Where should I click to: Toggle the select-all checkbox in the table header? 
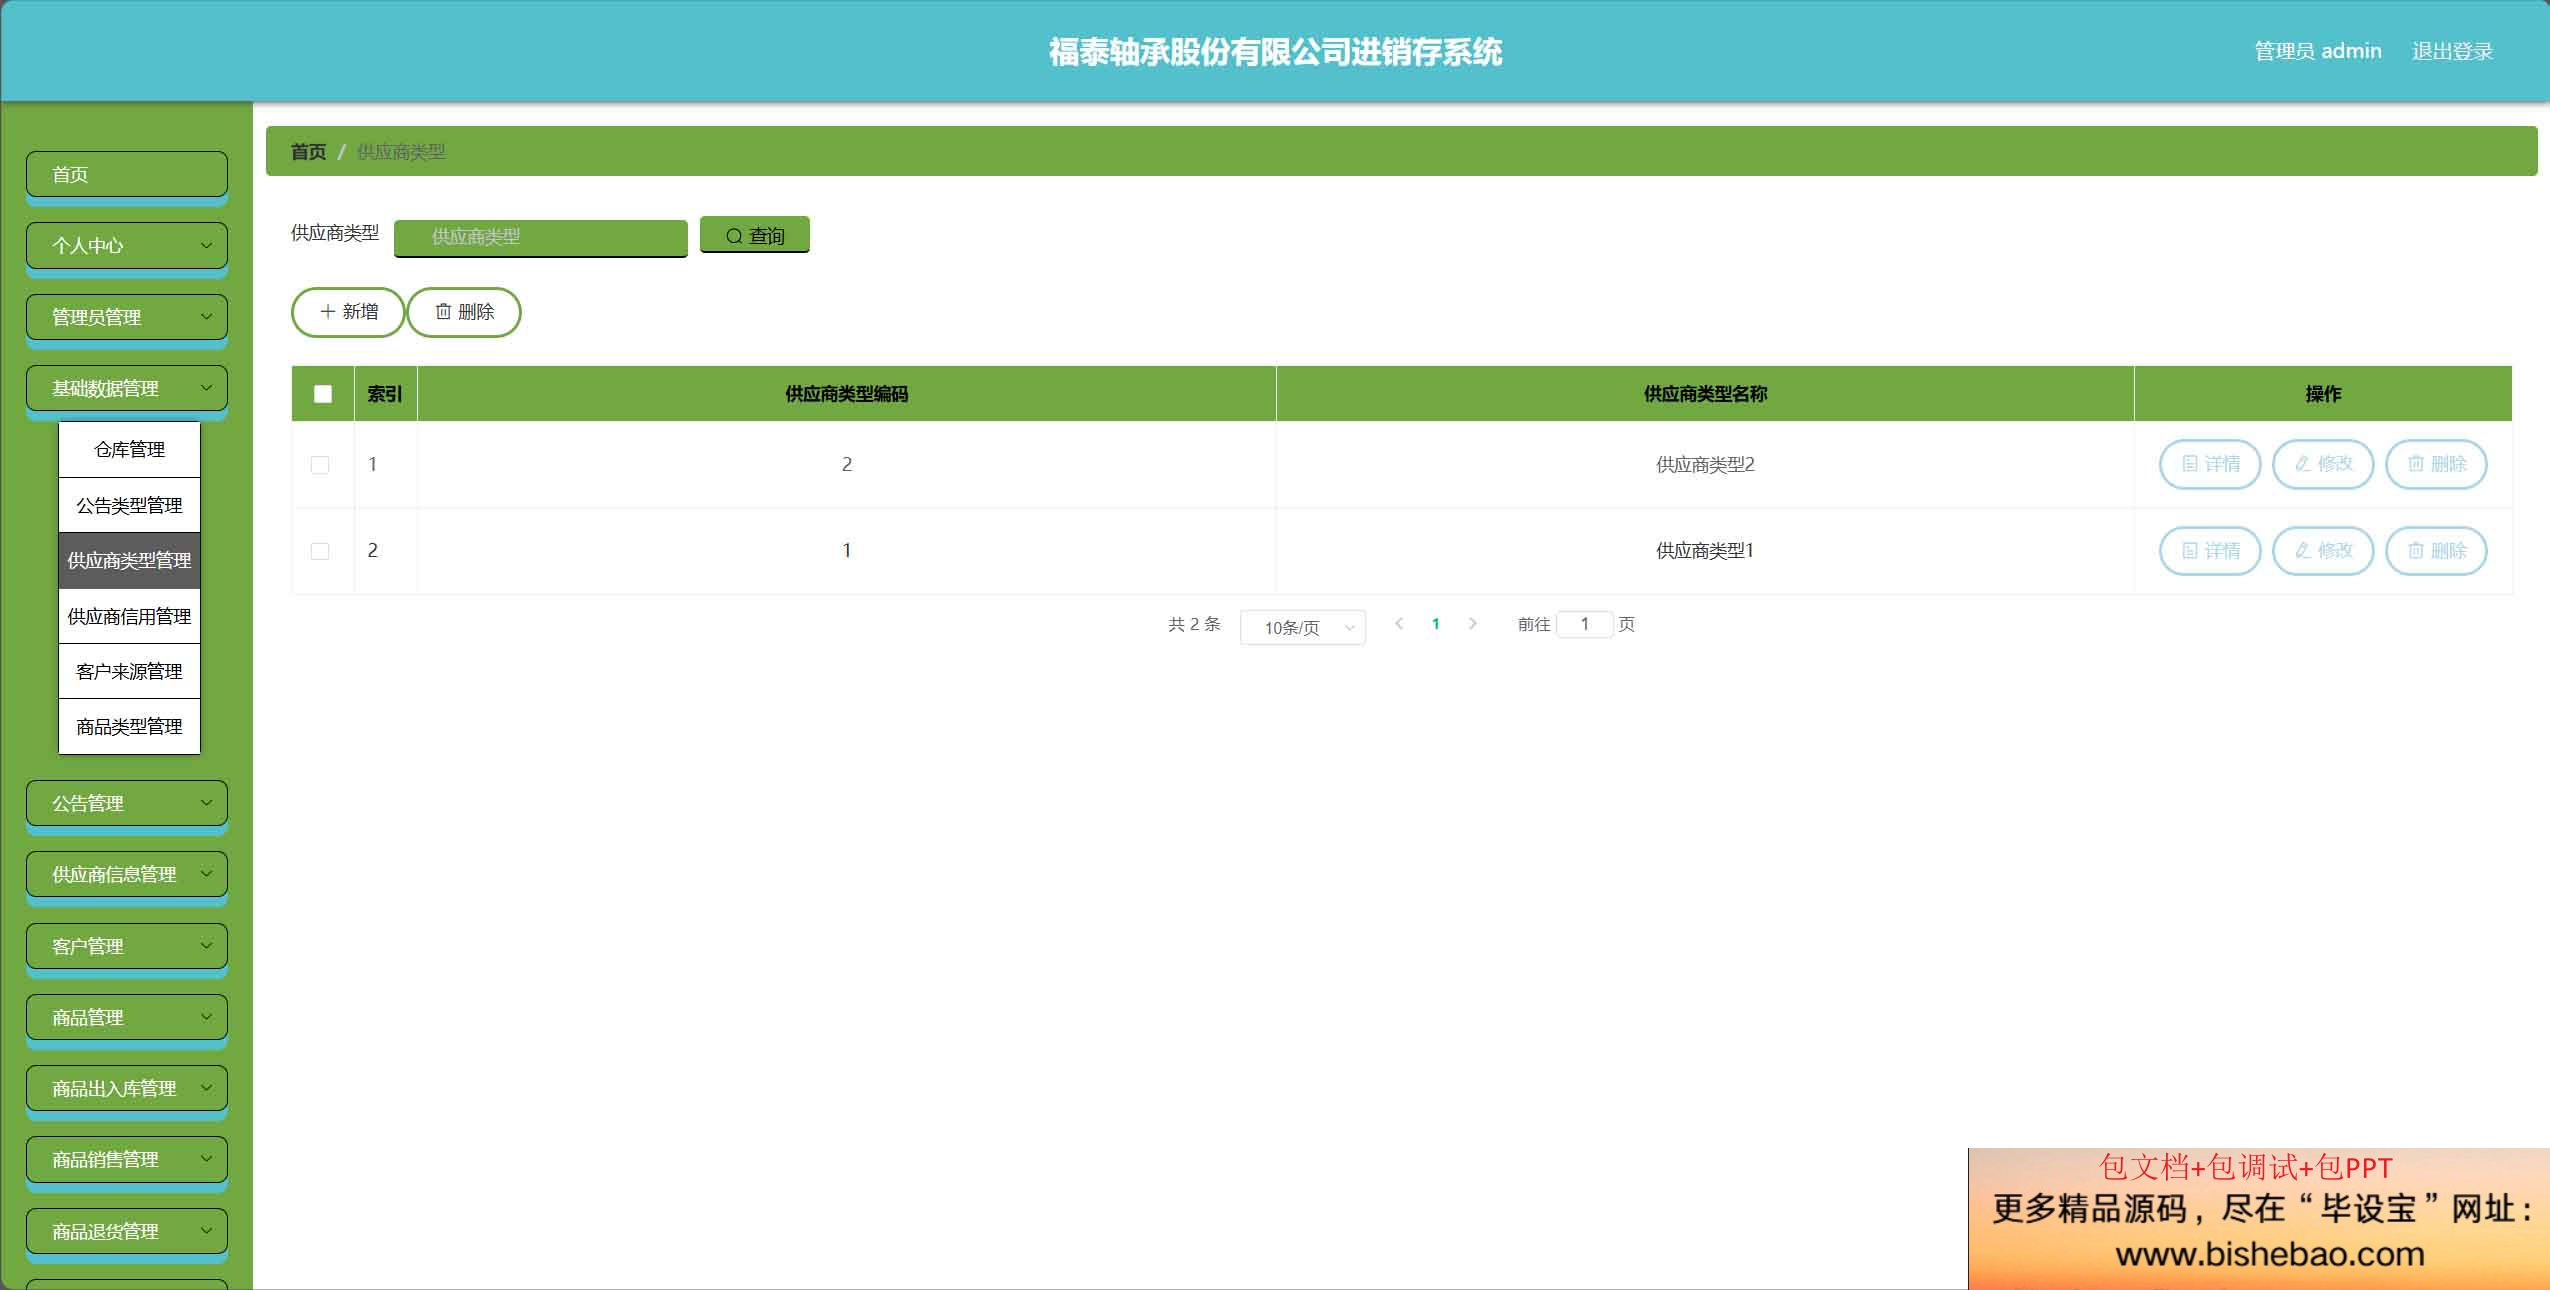[x=323, y=394]
